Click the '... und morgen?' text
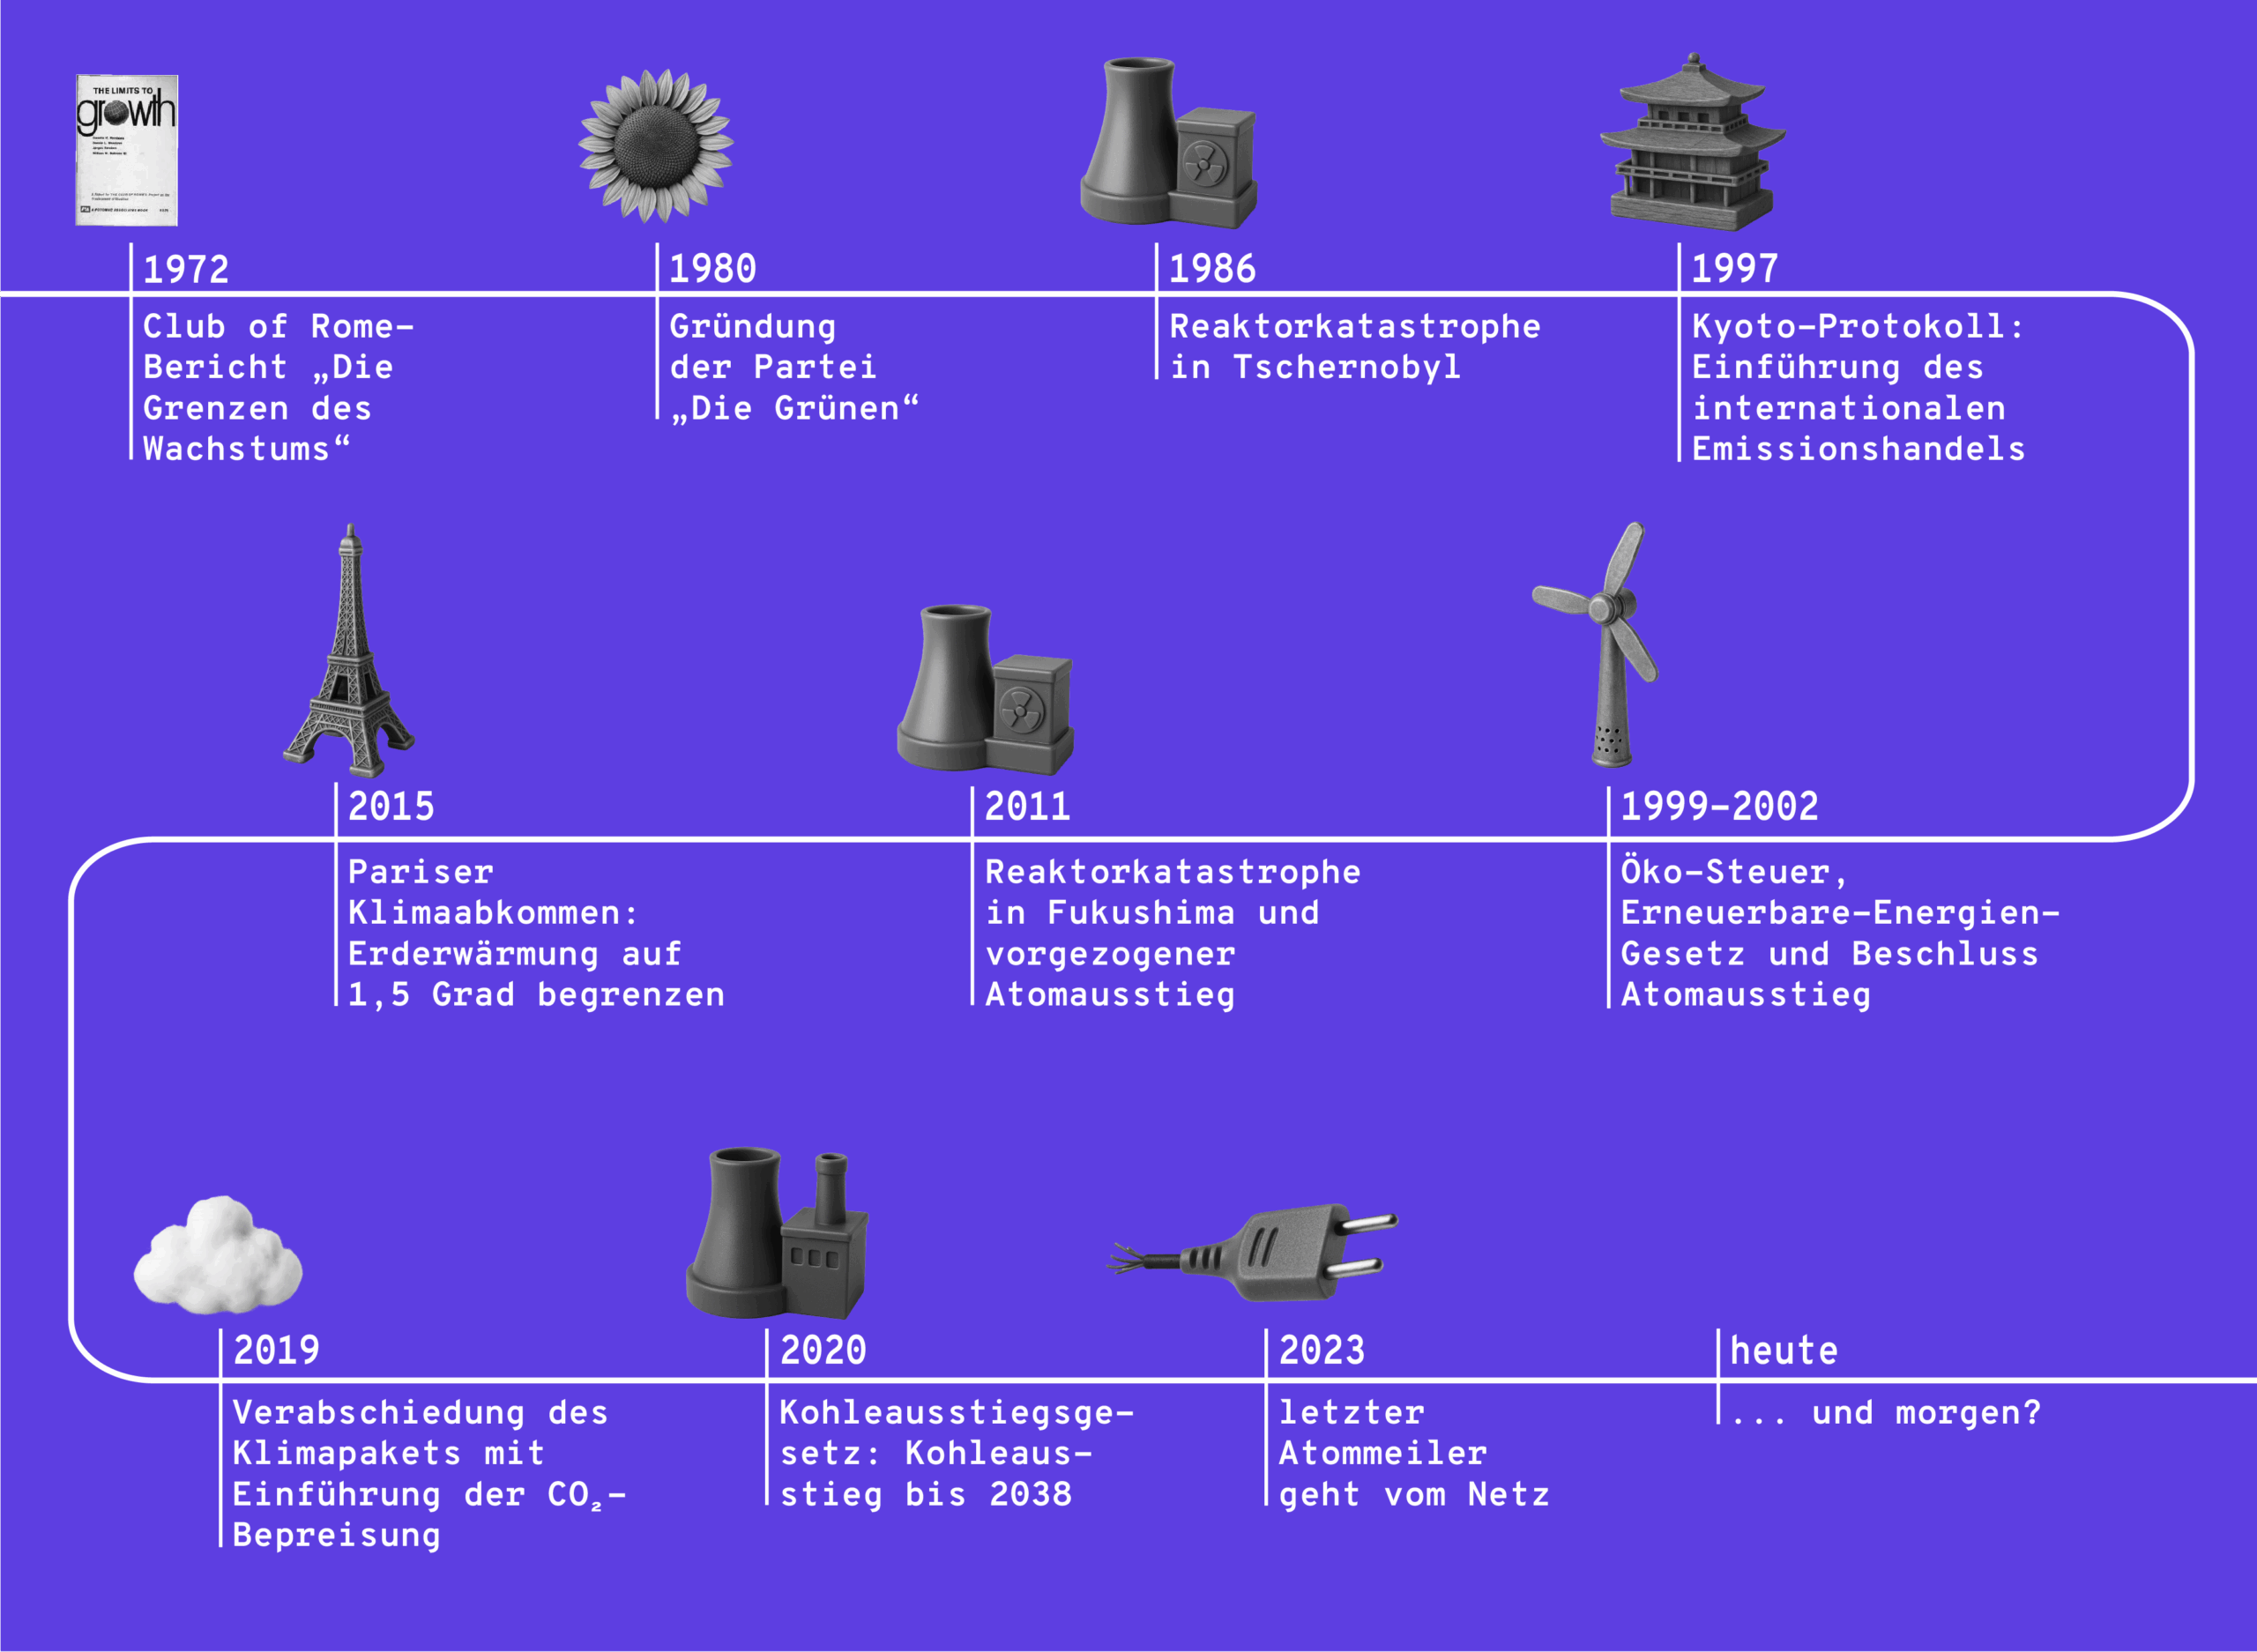 (1885, 1413)
